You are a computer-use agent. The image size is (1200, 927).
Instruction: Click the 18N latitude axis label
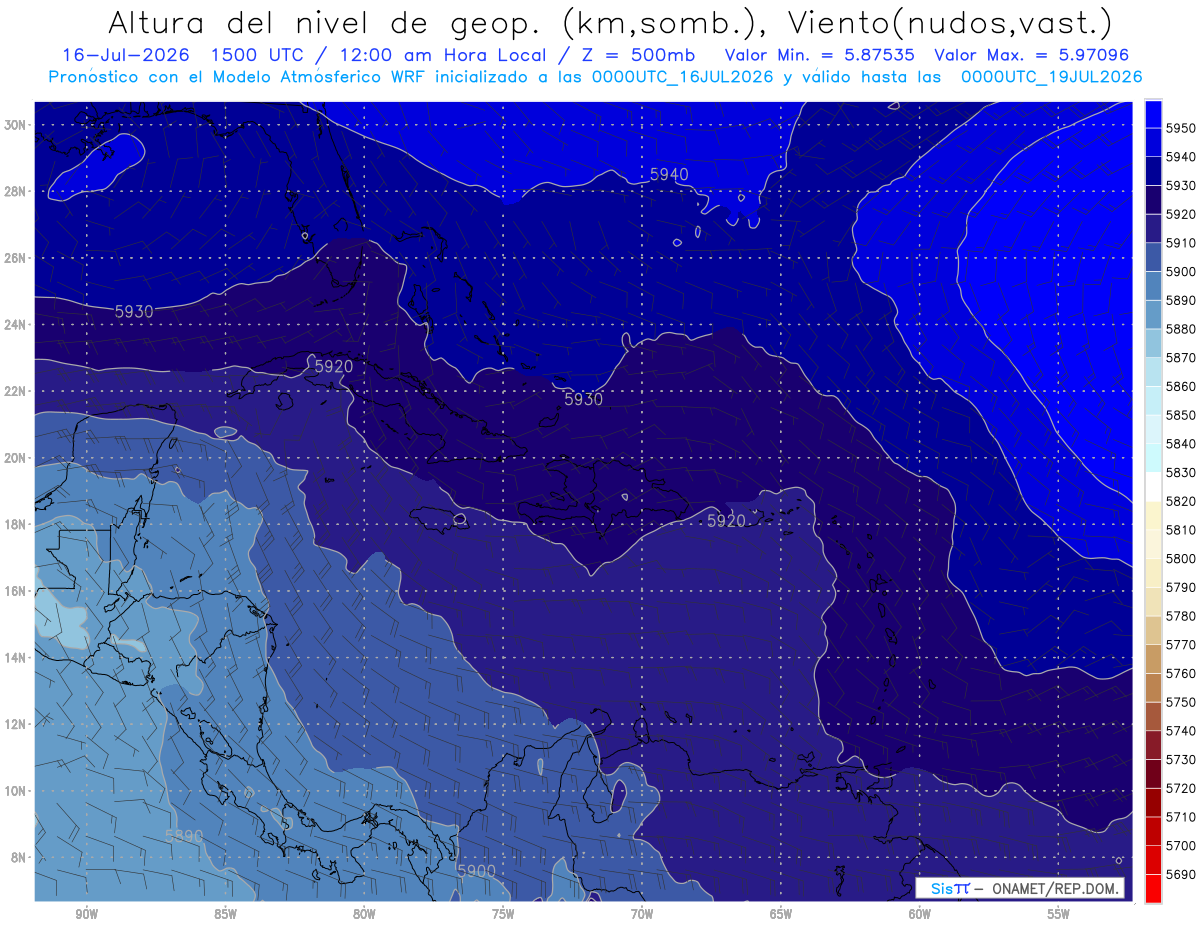(15, 524)
